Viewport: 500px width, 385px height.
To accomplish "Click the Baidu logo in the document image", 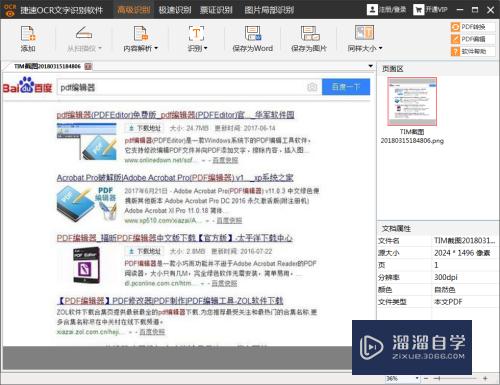I will pos(28,86).
